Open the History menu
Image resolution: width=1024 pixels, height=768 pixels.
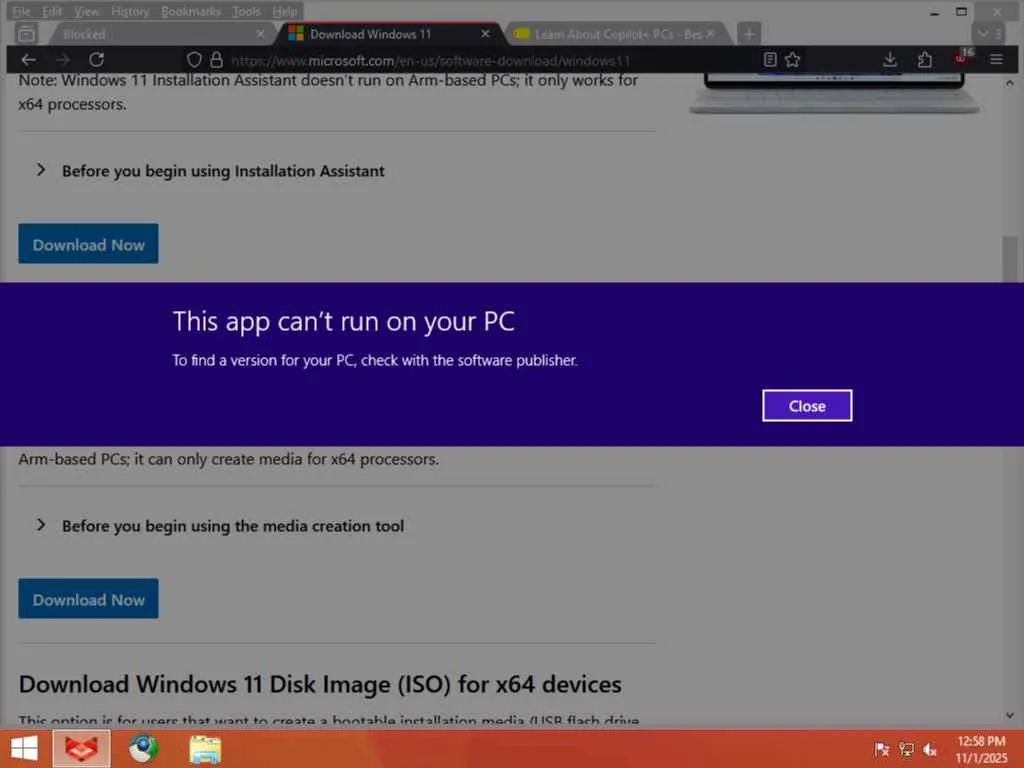pos(130,11)
